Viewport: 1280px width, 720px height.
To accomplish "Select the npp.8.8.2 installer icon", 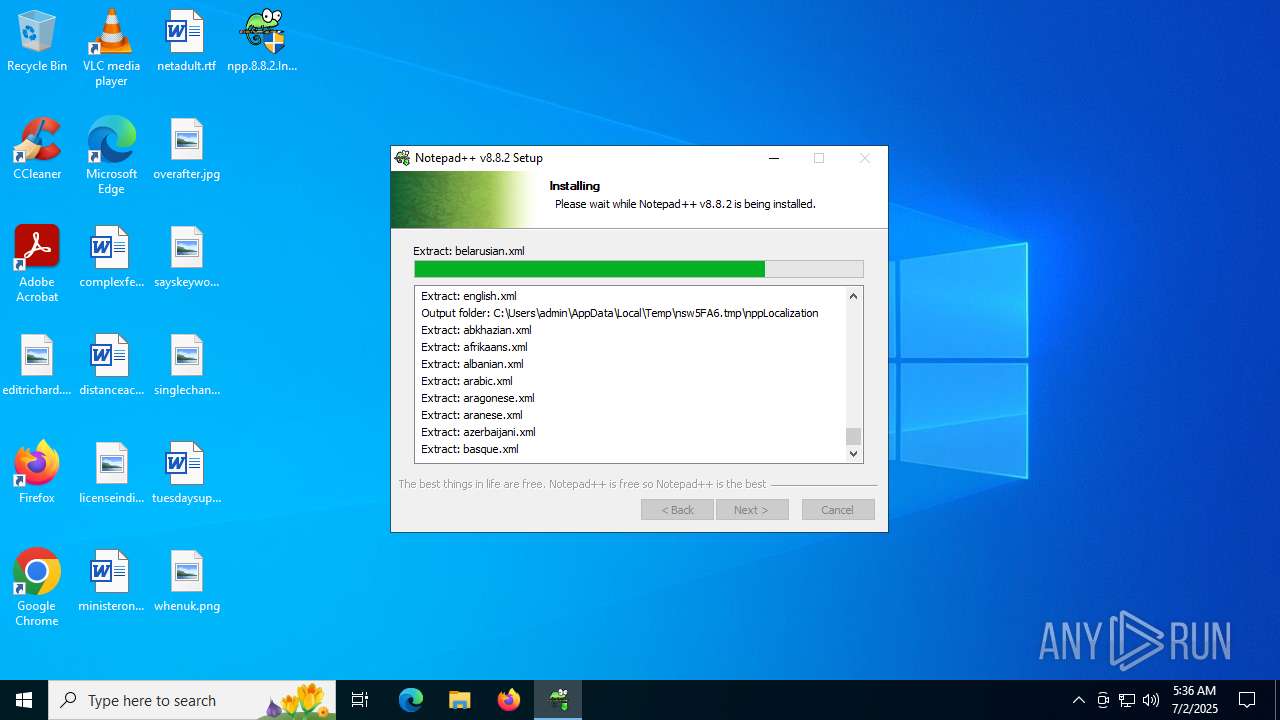I will pos(262,41).
